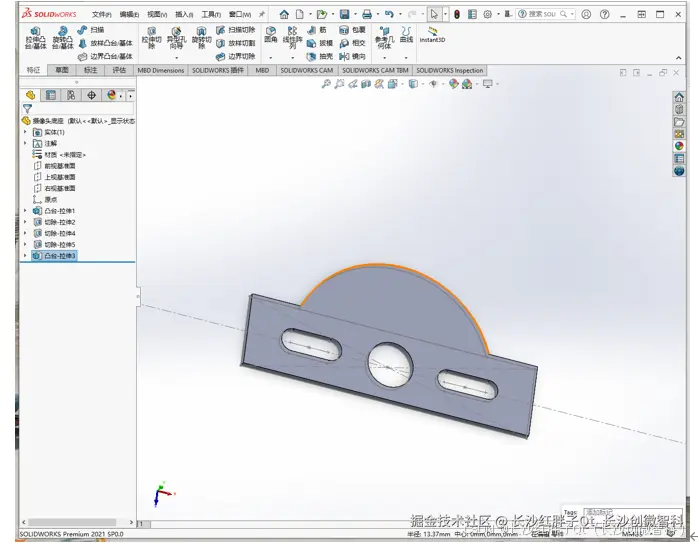Click the home icon in the top toolbar
698x543 pixels.
284,14
